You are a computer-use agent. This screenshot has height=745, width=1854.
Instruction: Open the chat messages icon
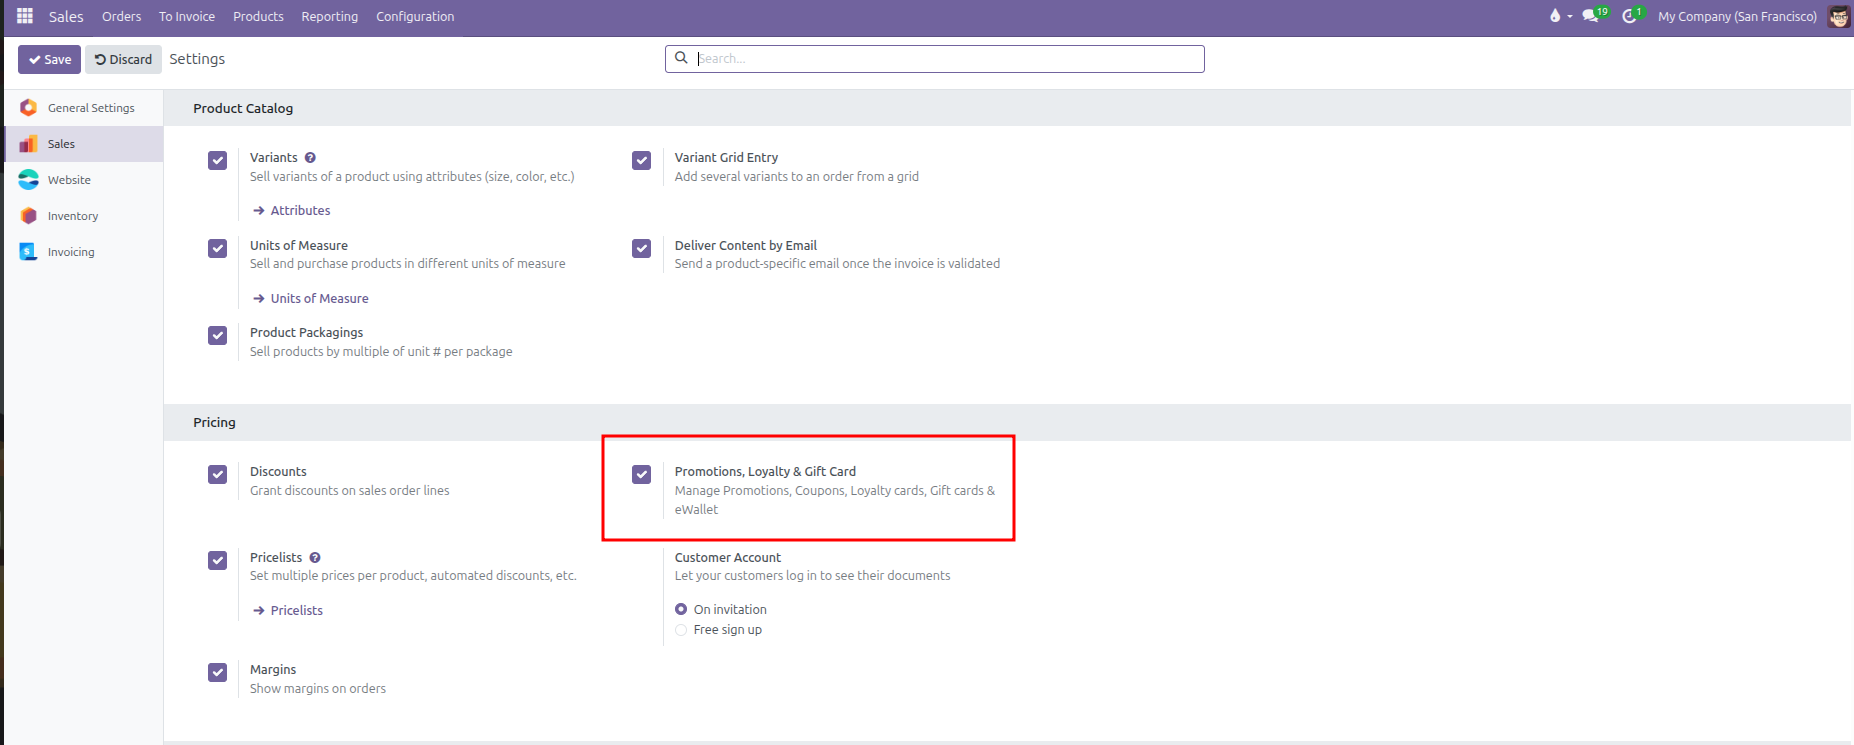[x=1590, y=16]
